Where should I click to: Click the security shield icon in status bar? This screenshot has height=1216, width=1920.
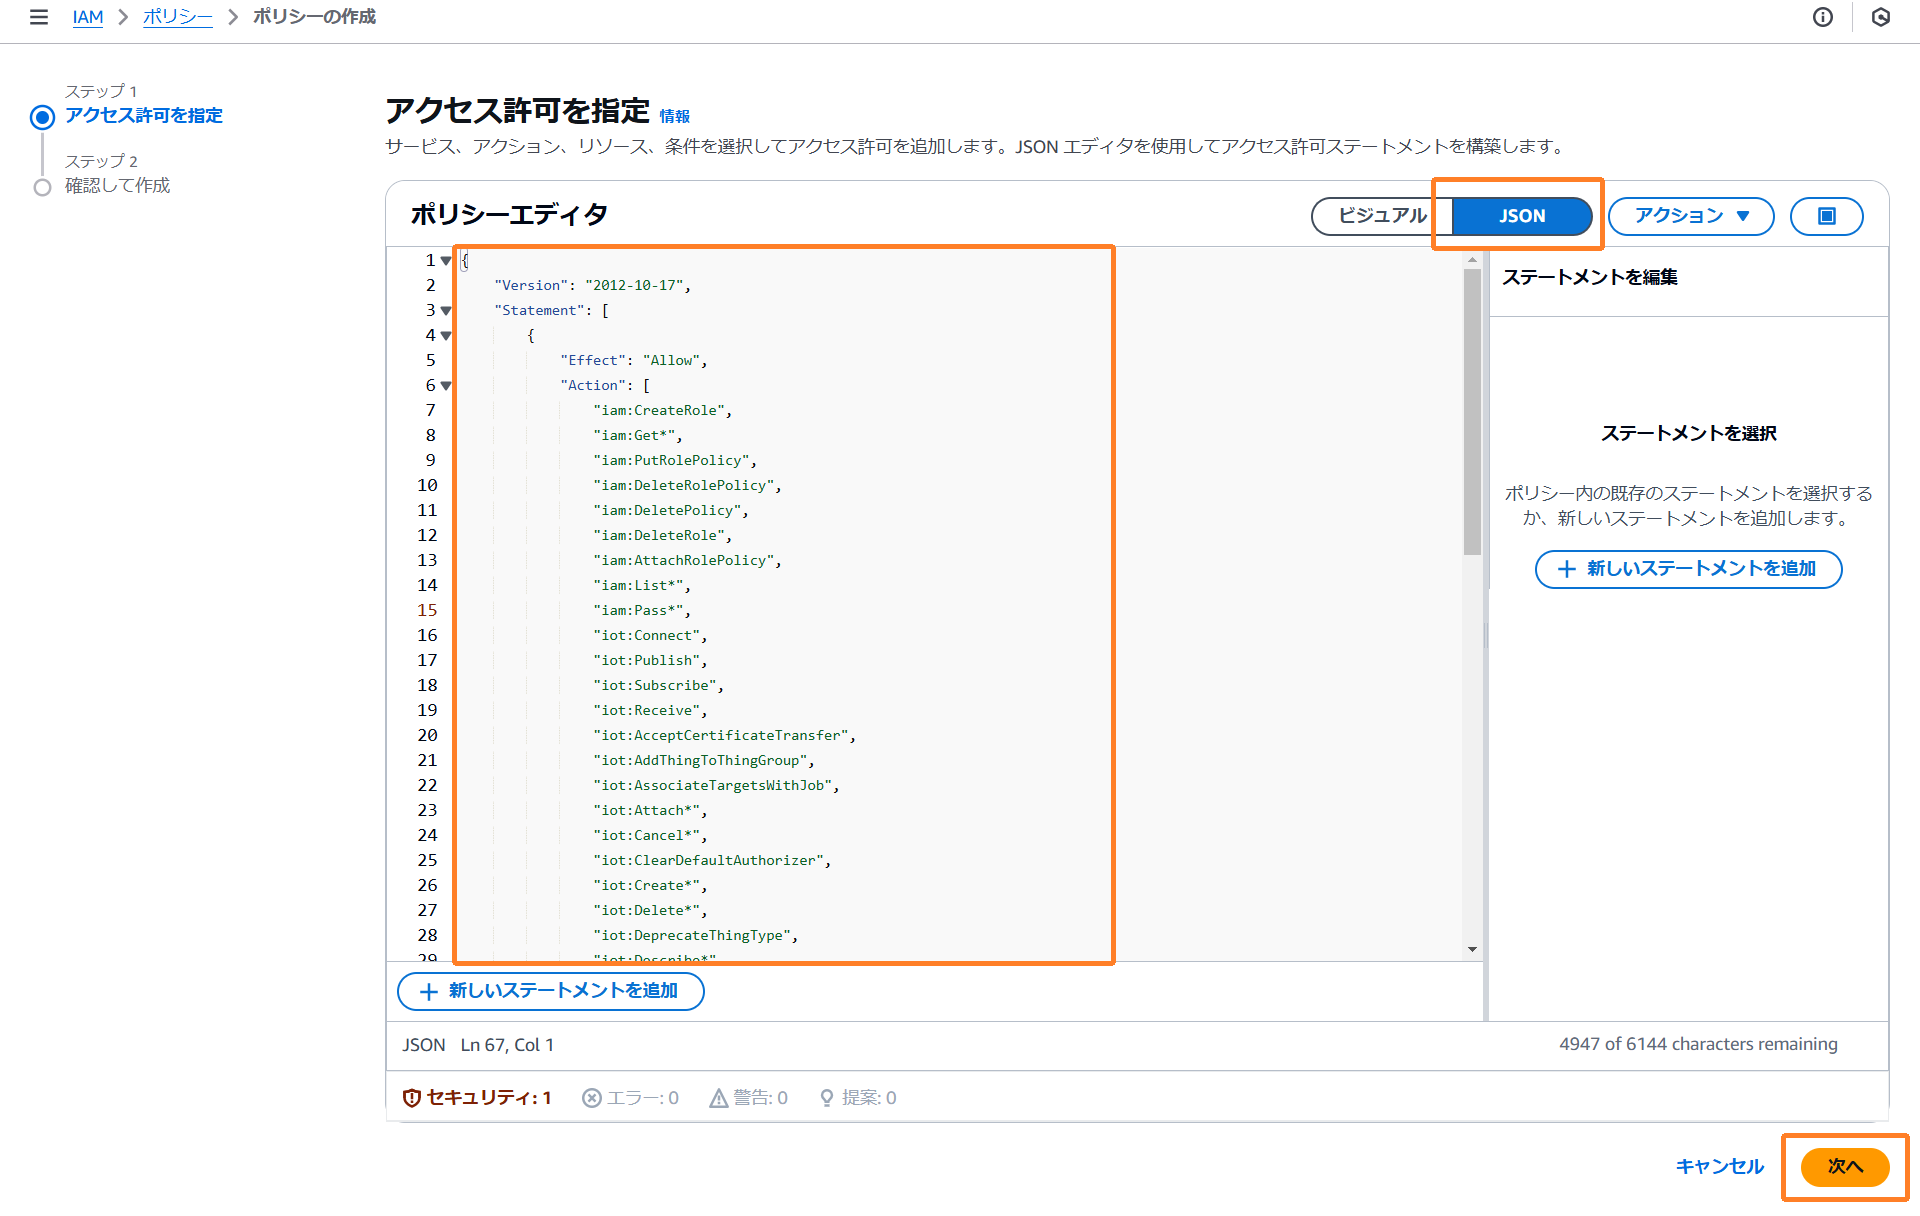click(411, 1098)
